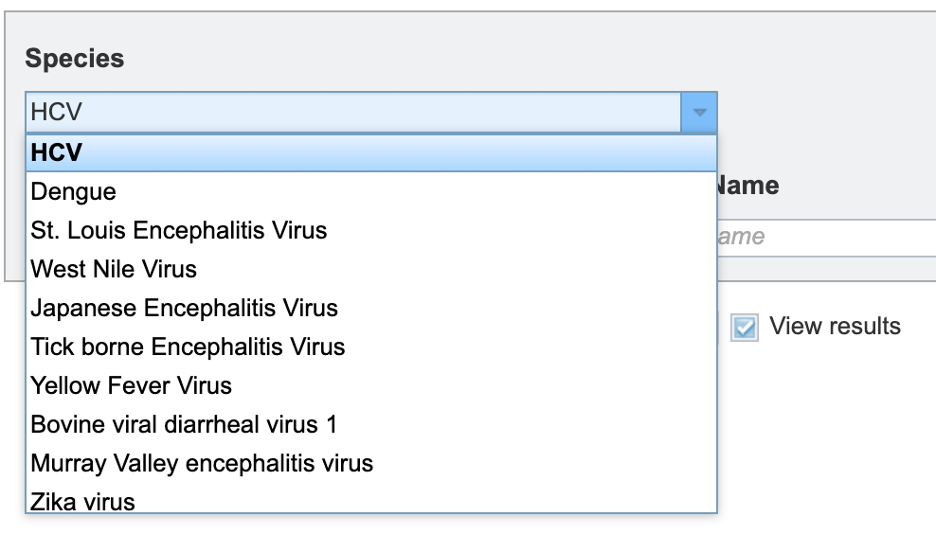Click the checkmark icon beside View results
The height and width of the screenshot is (534, 936).
coord(744,327)
